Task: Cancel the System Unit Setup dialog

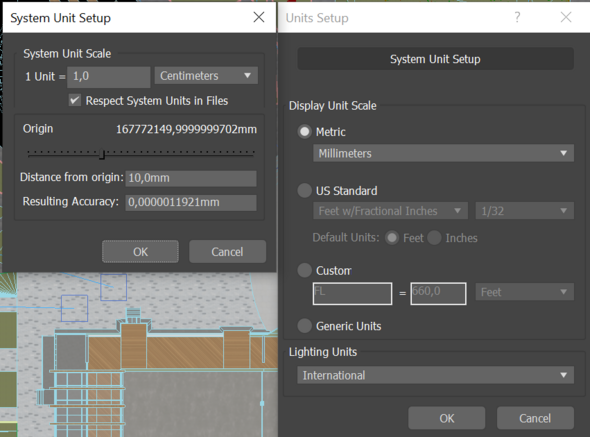Action: coord(227,251)
